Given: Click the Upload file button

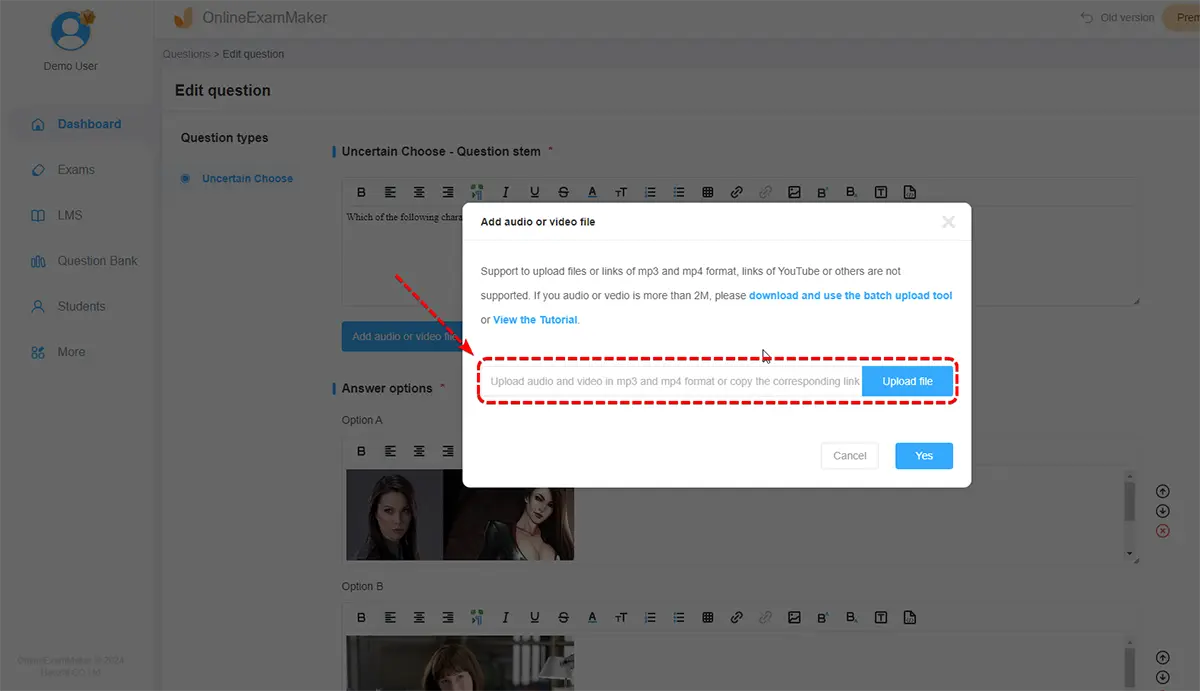Looking at the screenshot, I should (907, 381).
